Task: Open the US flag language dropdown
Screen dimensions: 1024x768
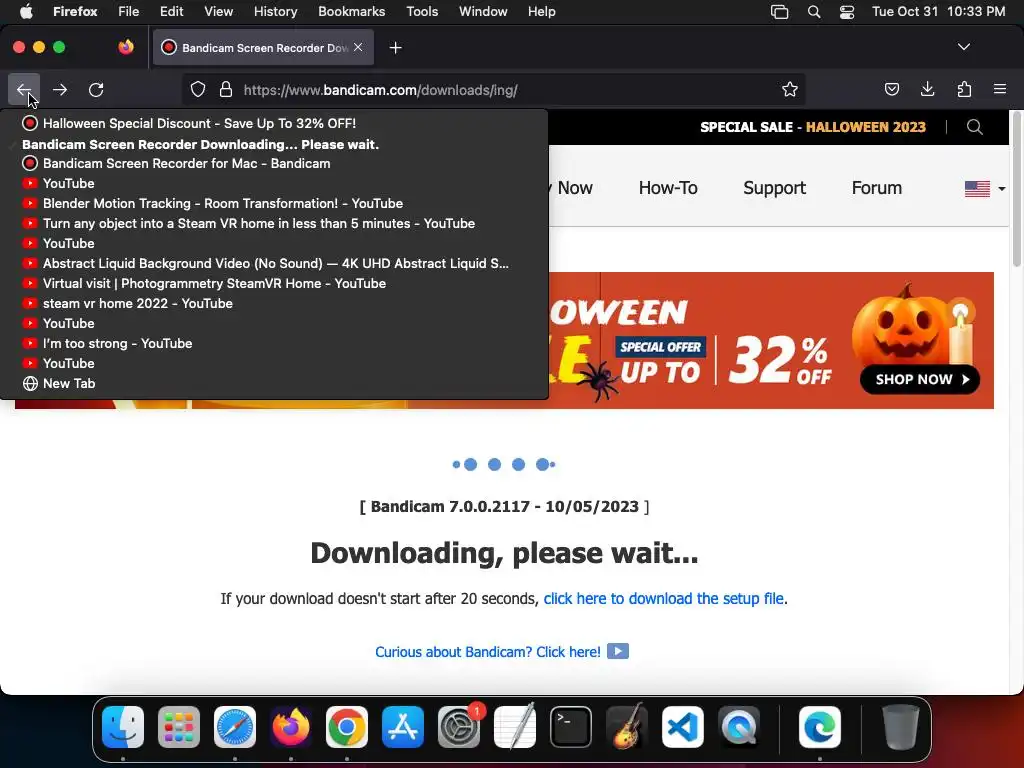Action: [985, 189]
